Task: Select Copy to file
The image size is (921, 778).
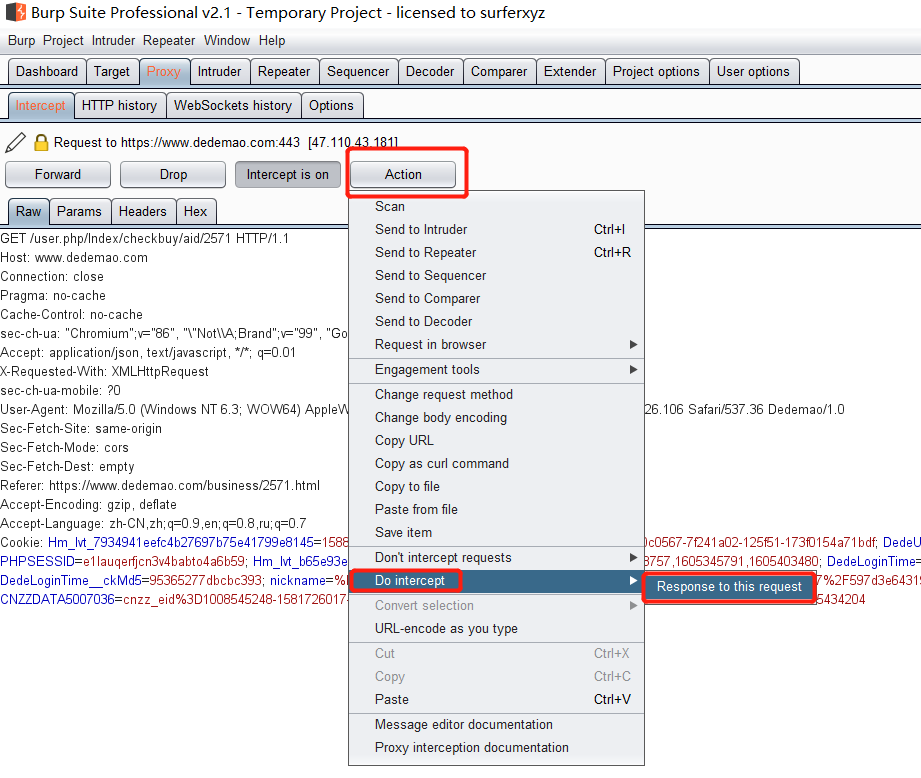Action: 496,487
